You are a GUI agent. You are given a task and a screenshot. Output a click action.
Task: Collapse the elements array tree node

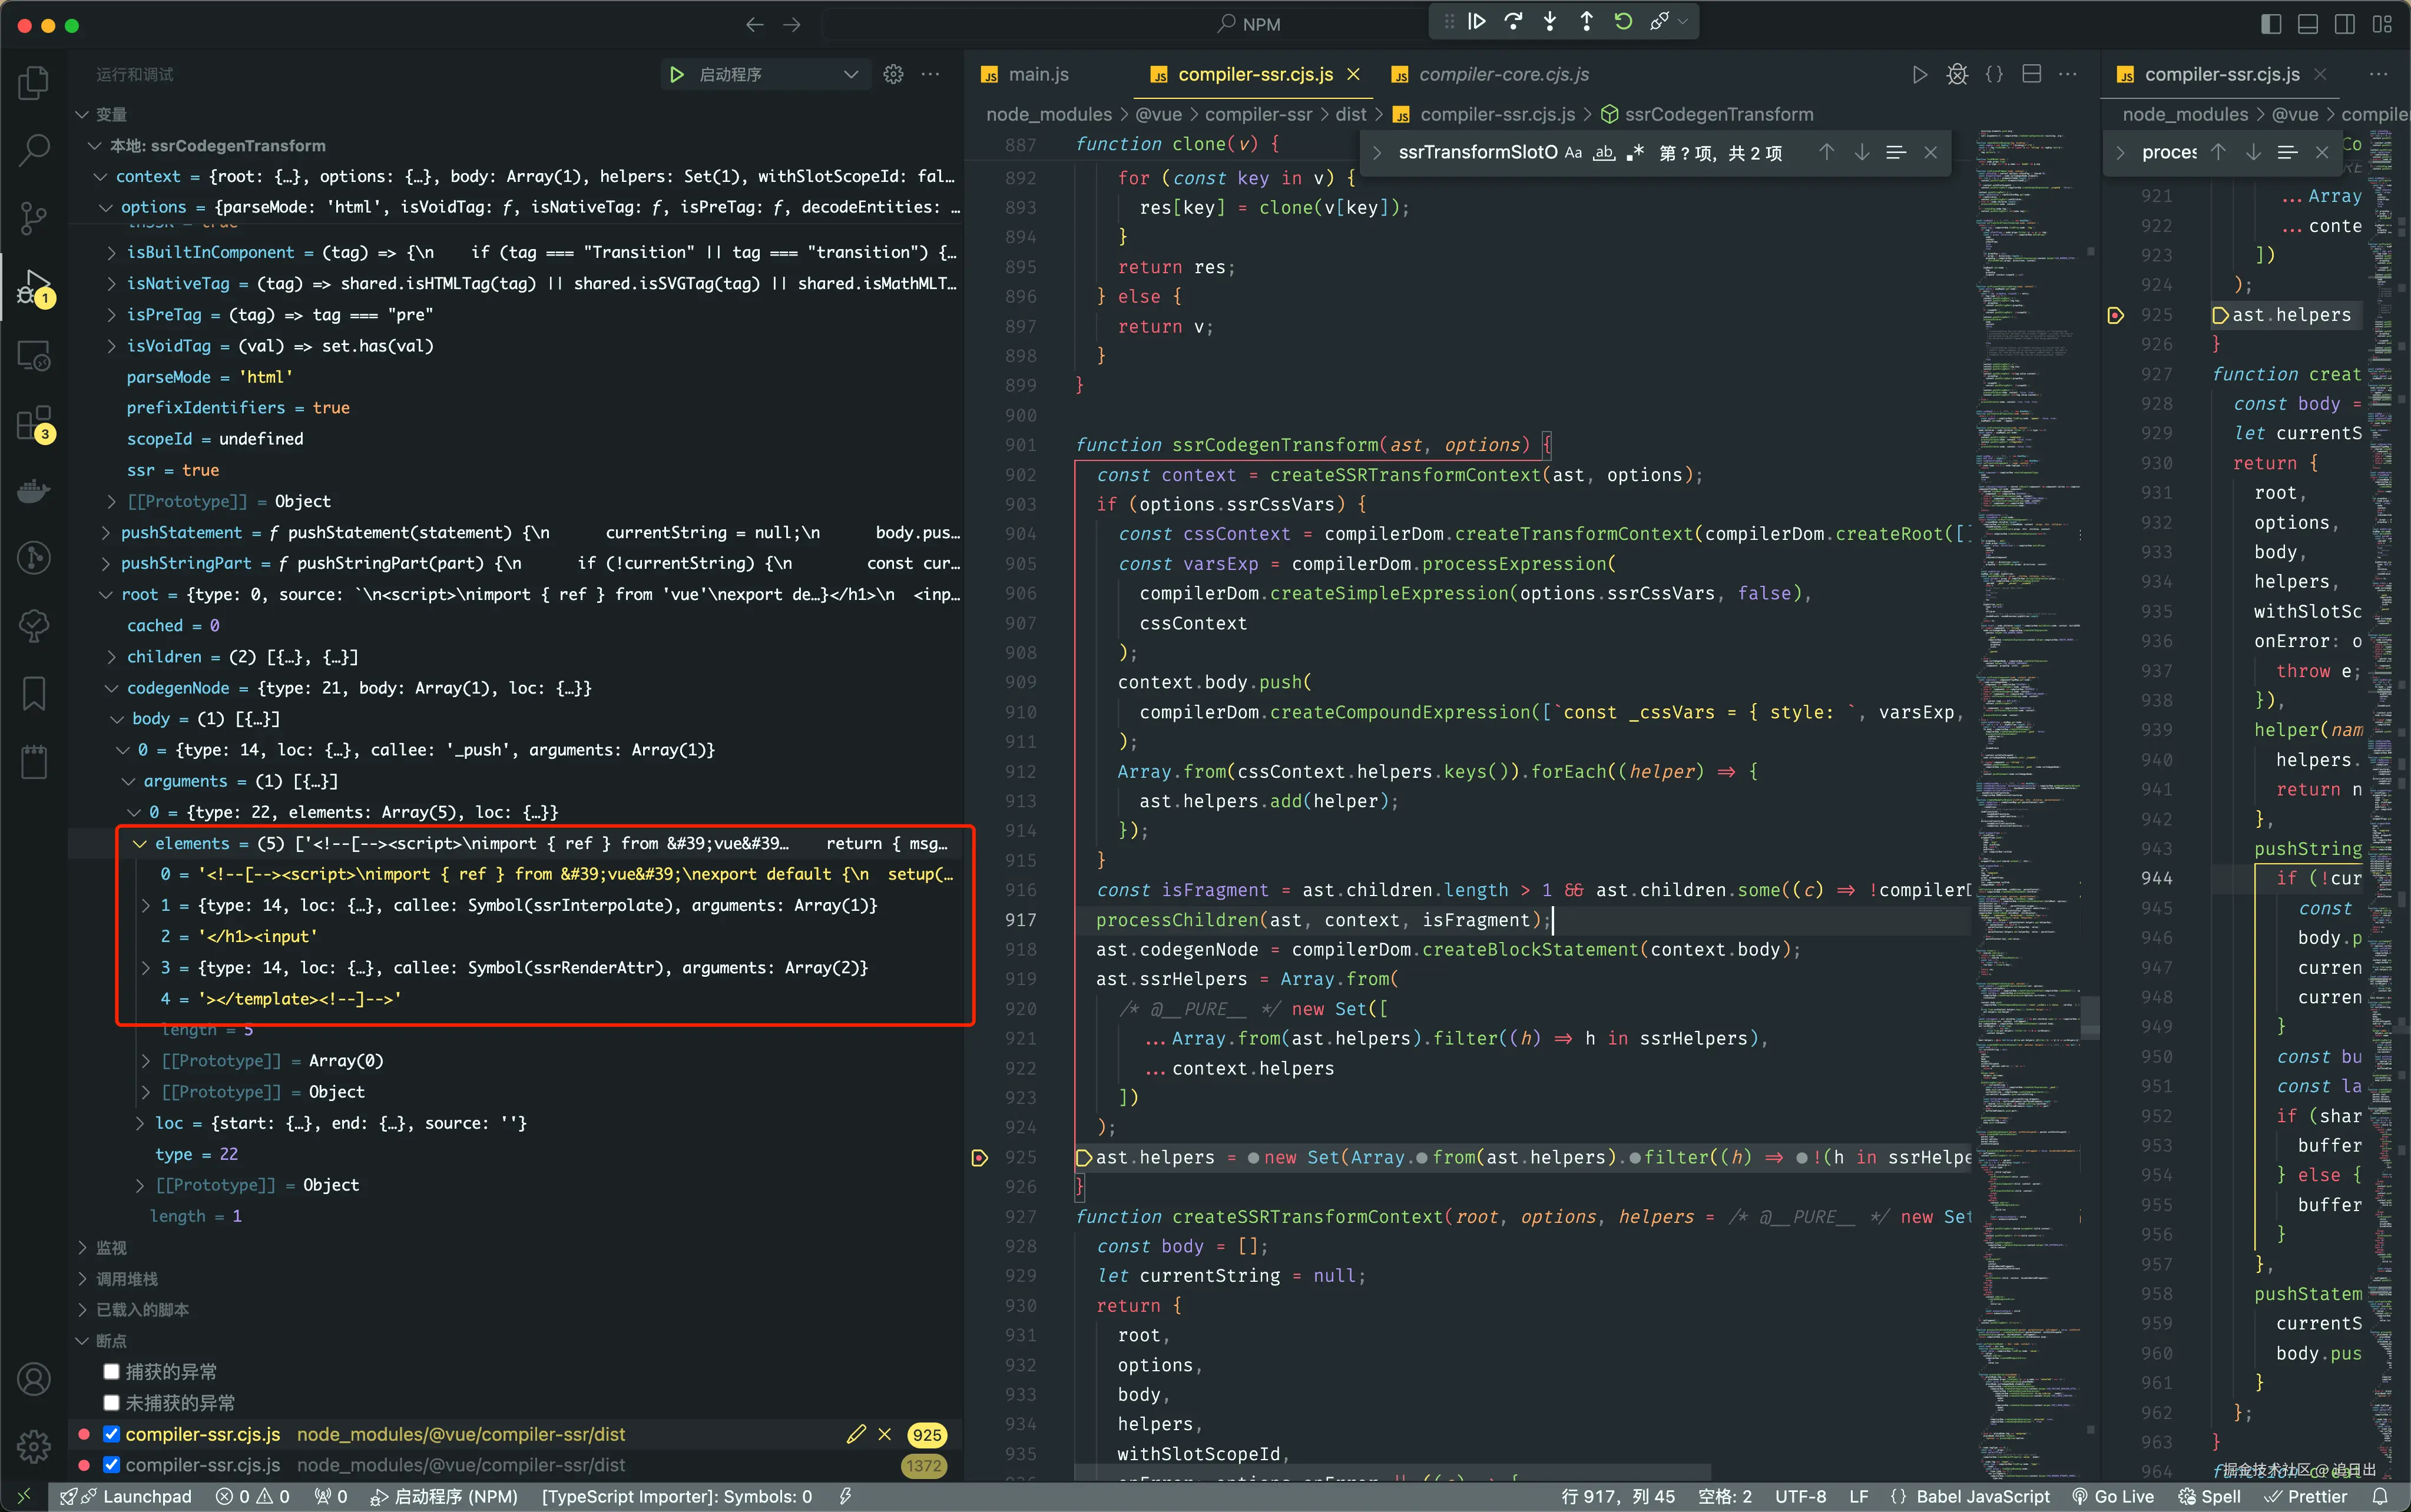pos(140,843)
